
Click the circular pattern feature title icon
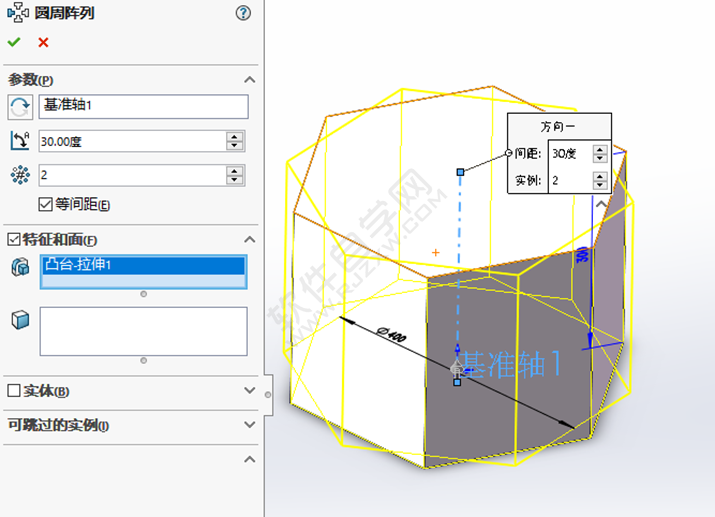[18, 12]
